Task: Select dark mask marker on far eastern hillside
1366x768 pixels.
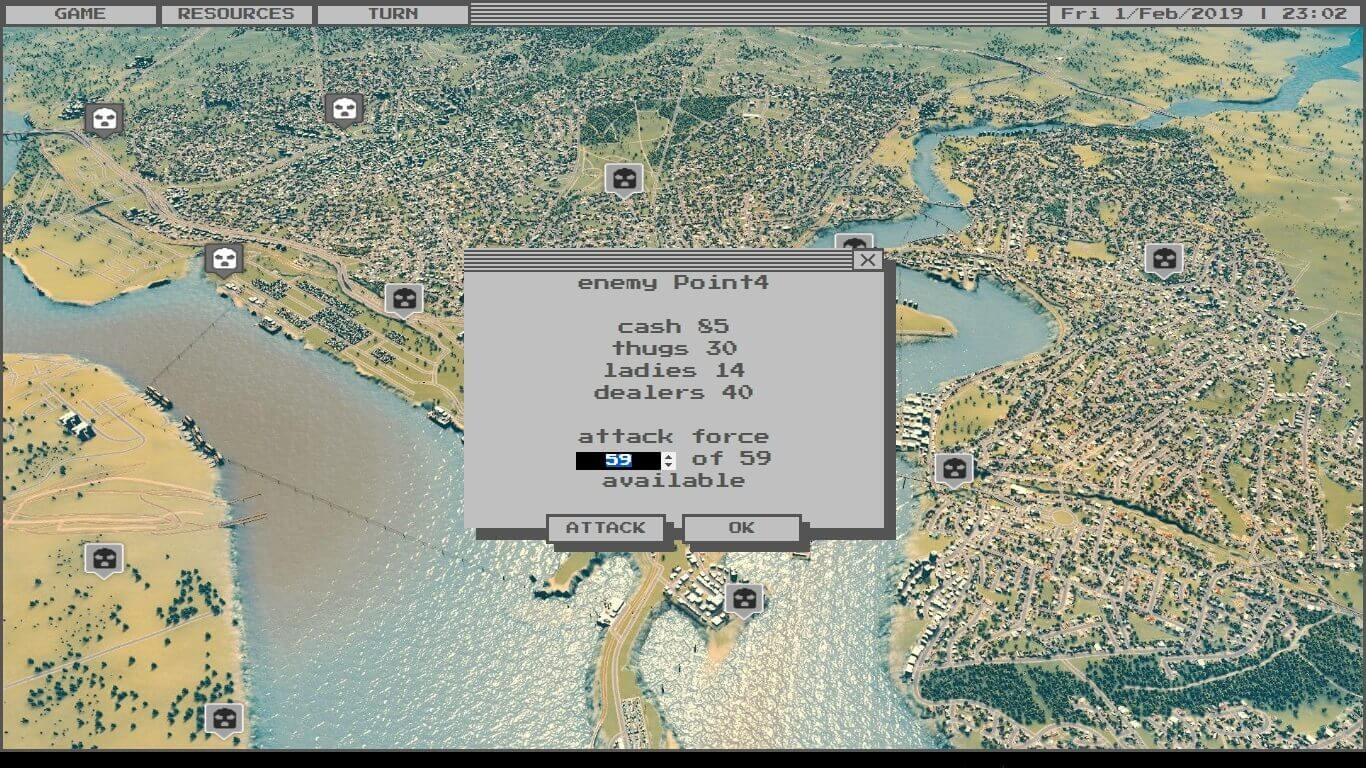Action: (x=1164, y=261)
